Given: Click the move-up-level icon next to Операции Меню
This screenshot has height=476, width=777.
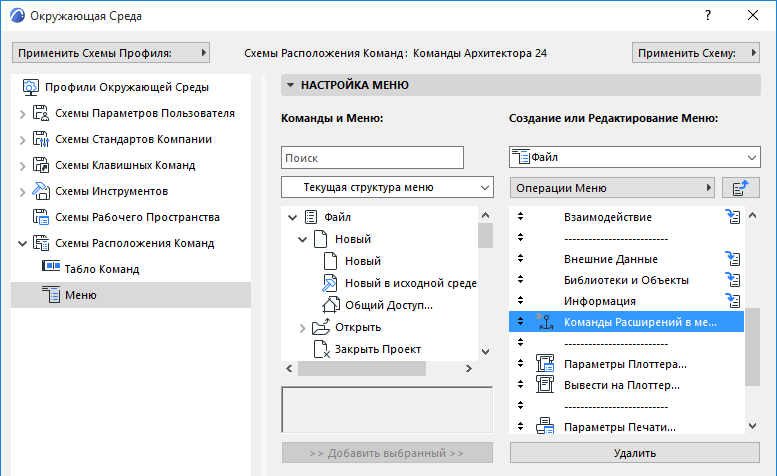Looking at the screenshot, I should [741, 187].
